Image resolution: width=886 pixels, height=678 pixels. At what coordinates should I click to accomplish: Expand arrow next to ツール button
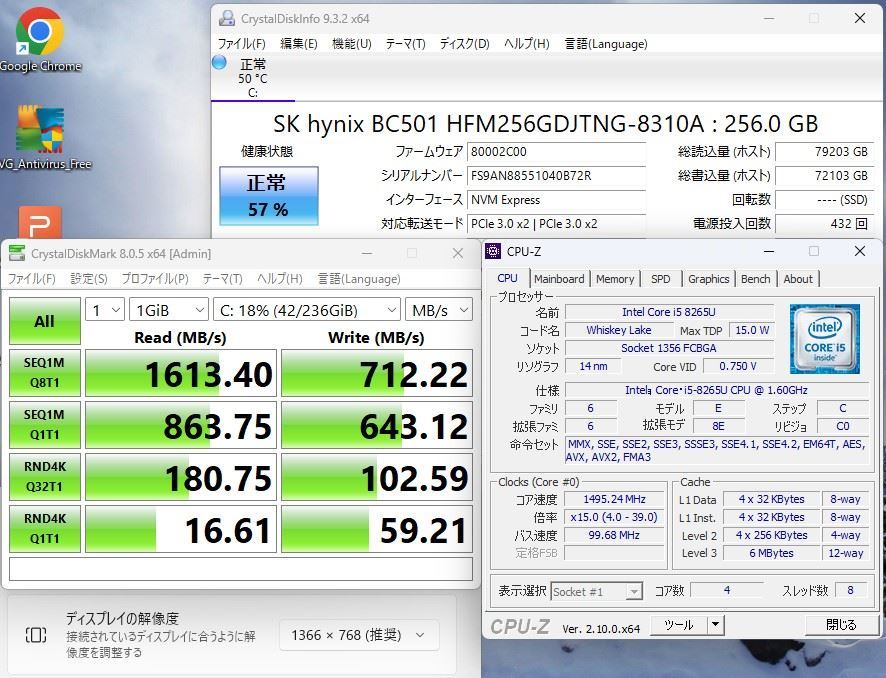[715, 625]
